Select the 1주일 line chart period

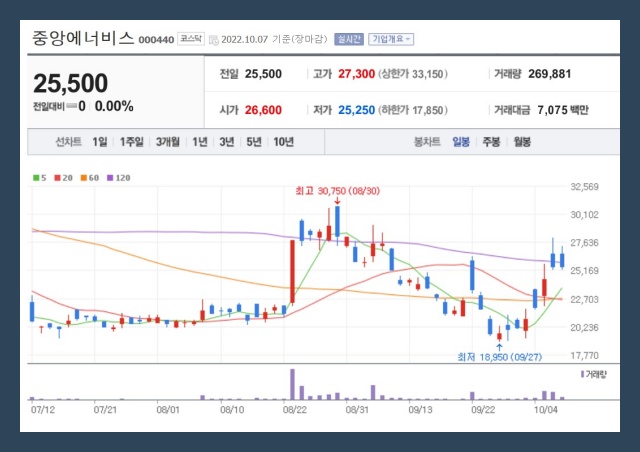[132, 142]
